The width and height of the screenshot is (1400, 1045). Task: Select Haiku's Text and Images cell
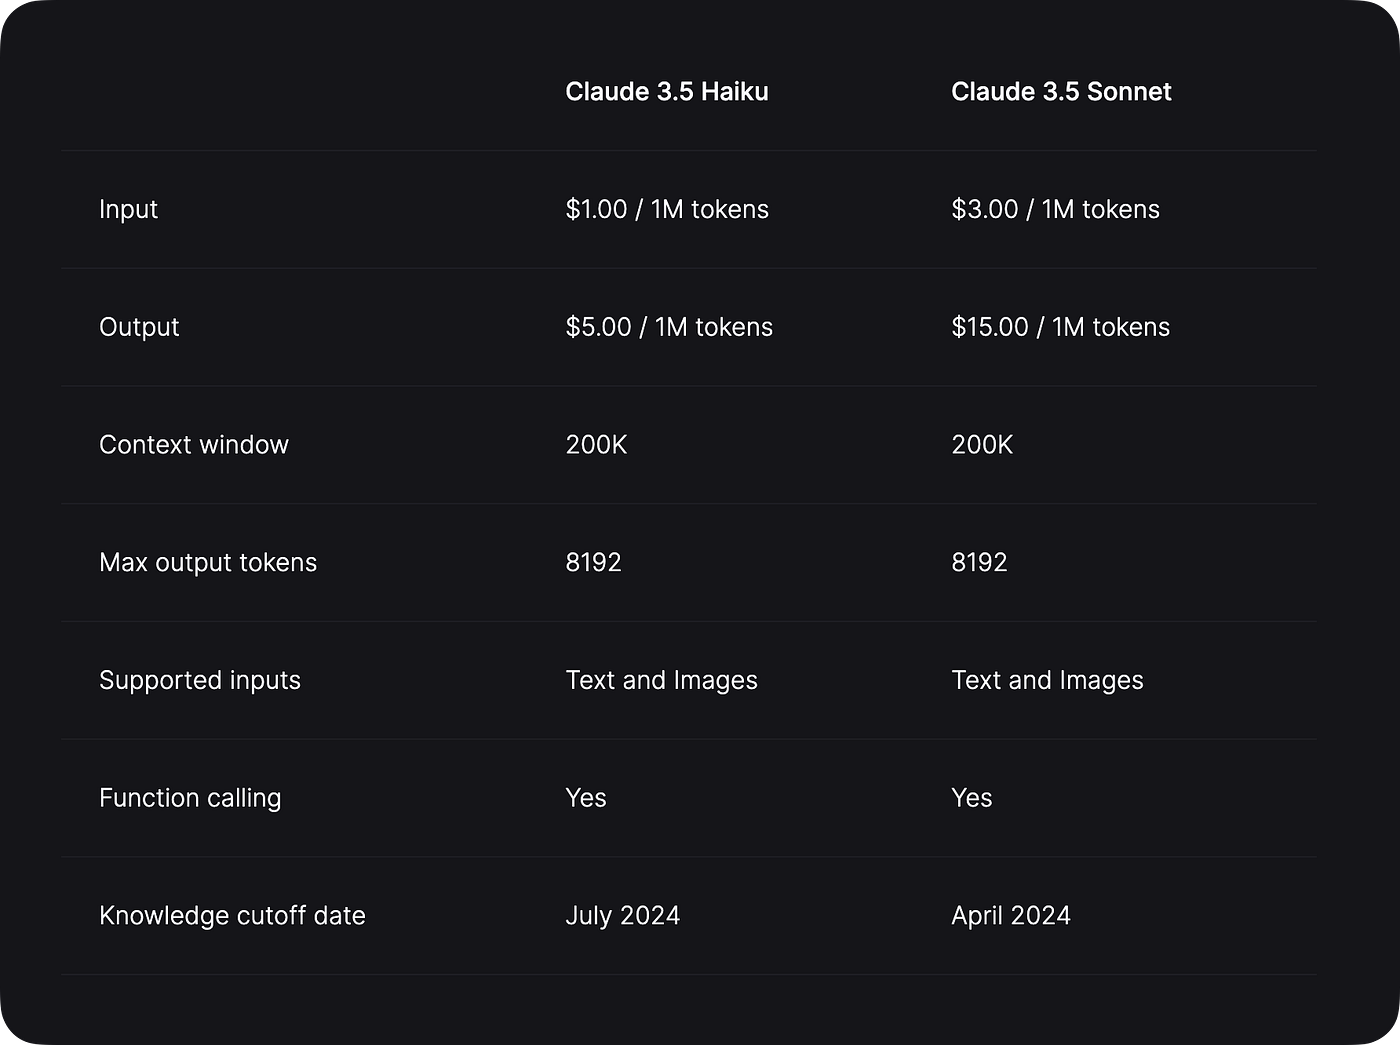(x=661, y=680)
